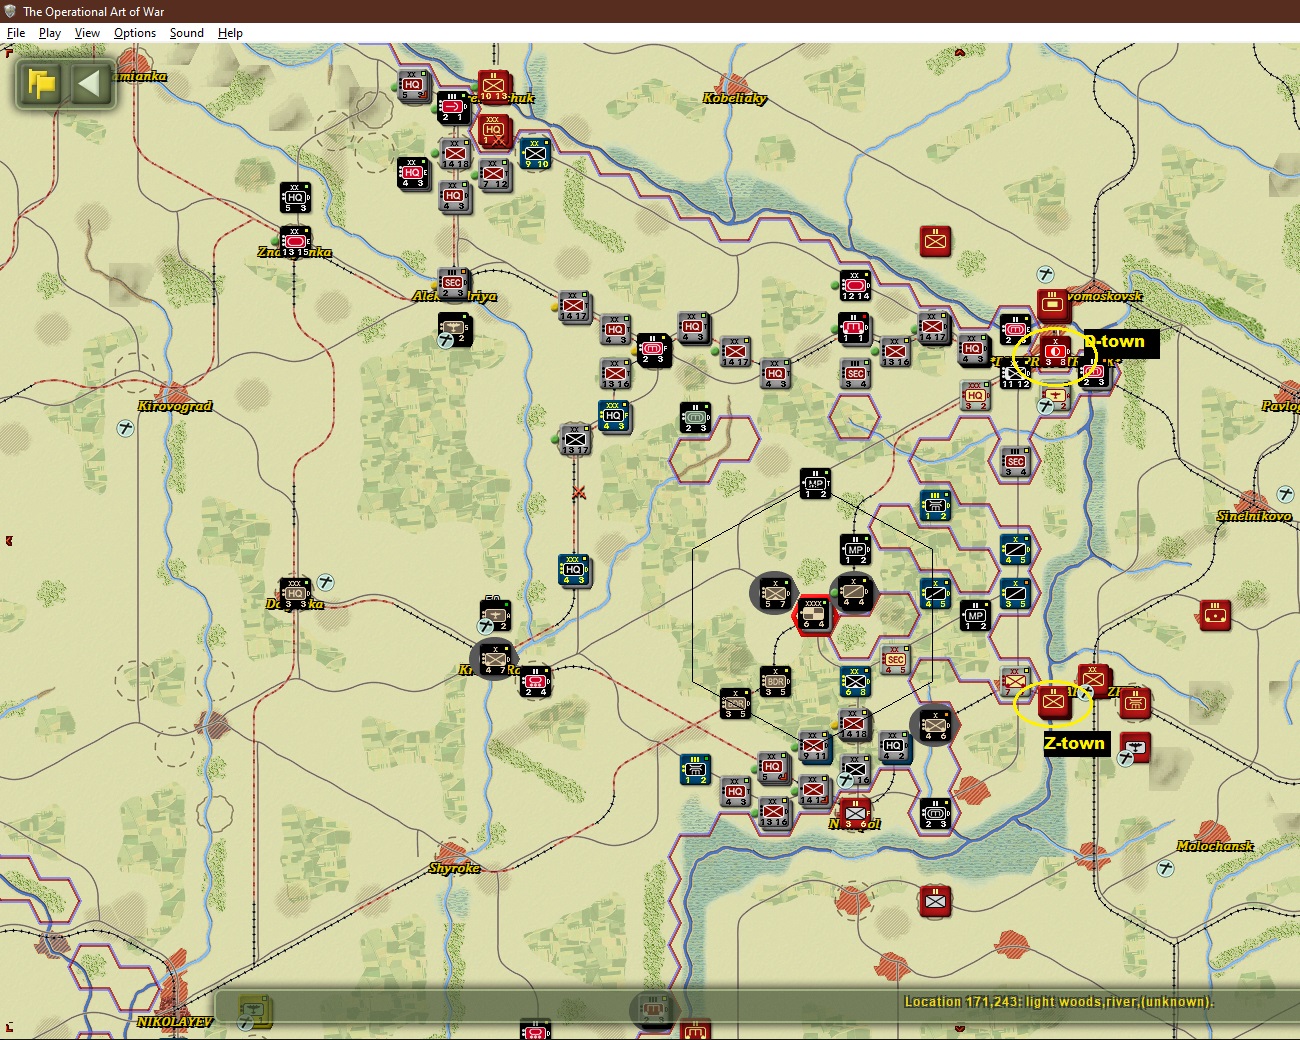
Task: Open the Help menu
Action: (230, 33)
